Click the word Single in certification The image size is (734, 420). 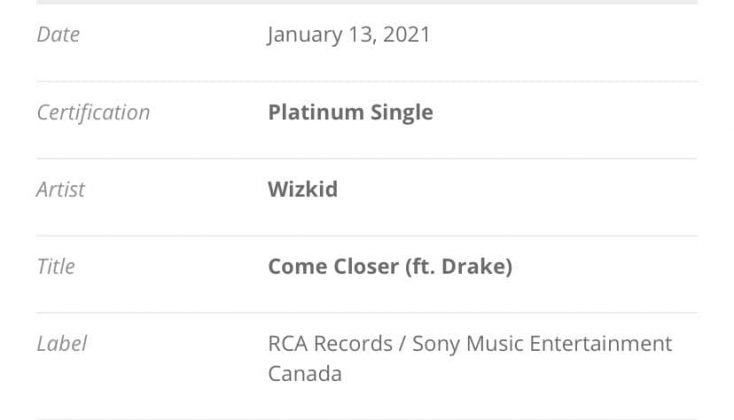[400, 112]
